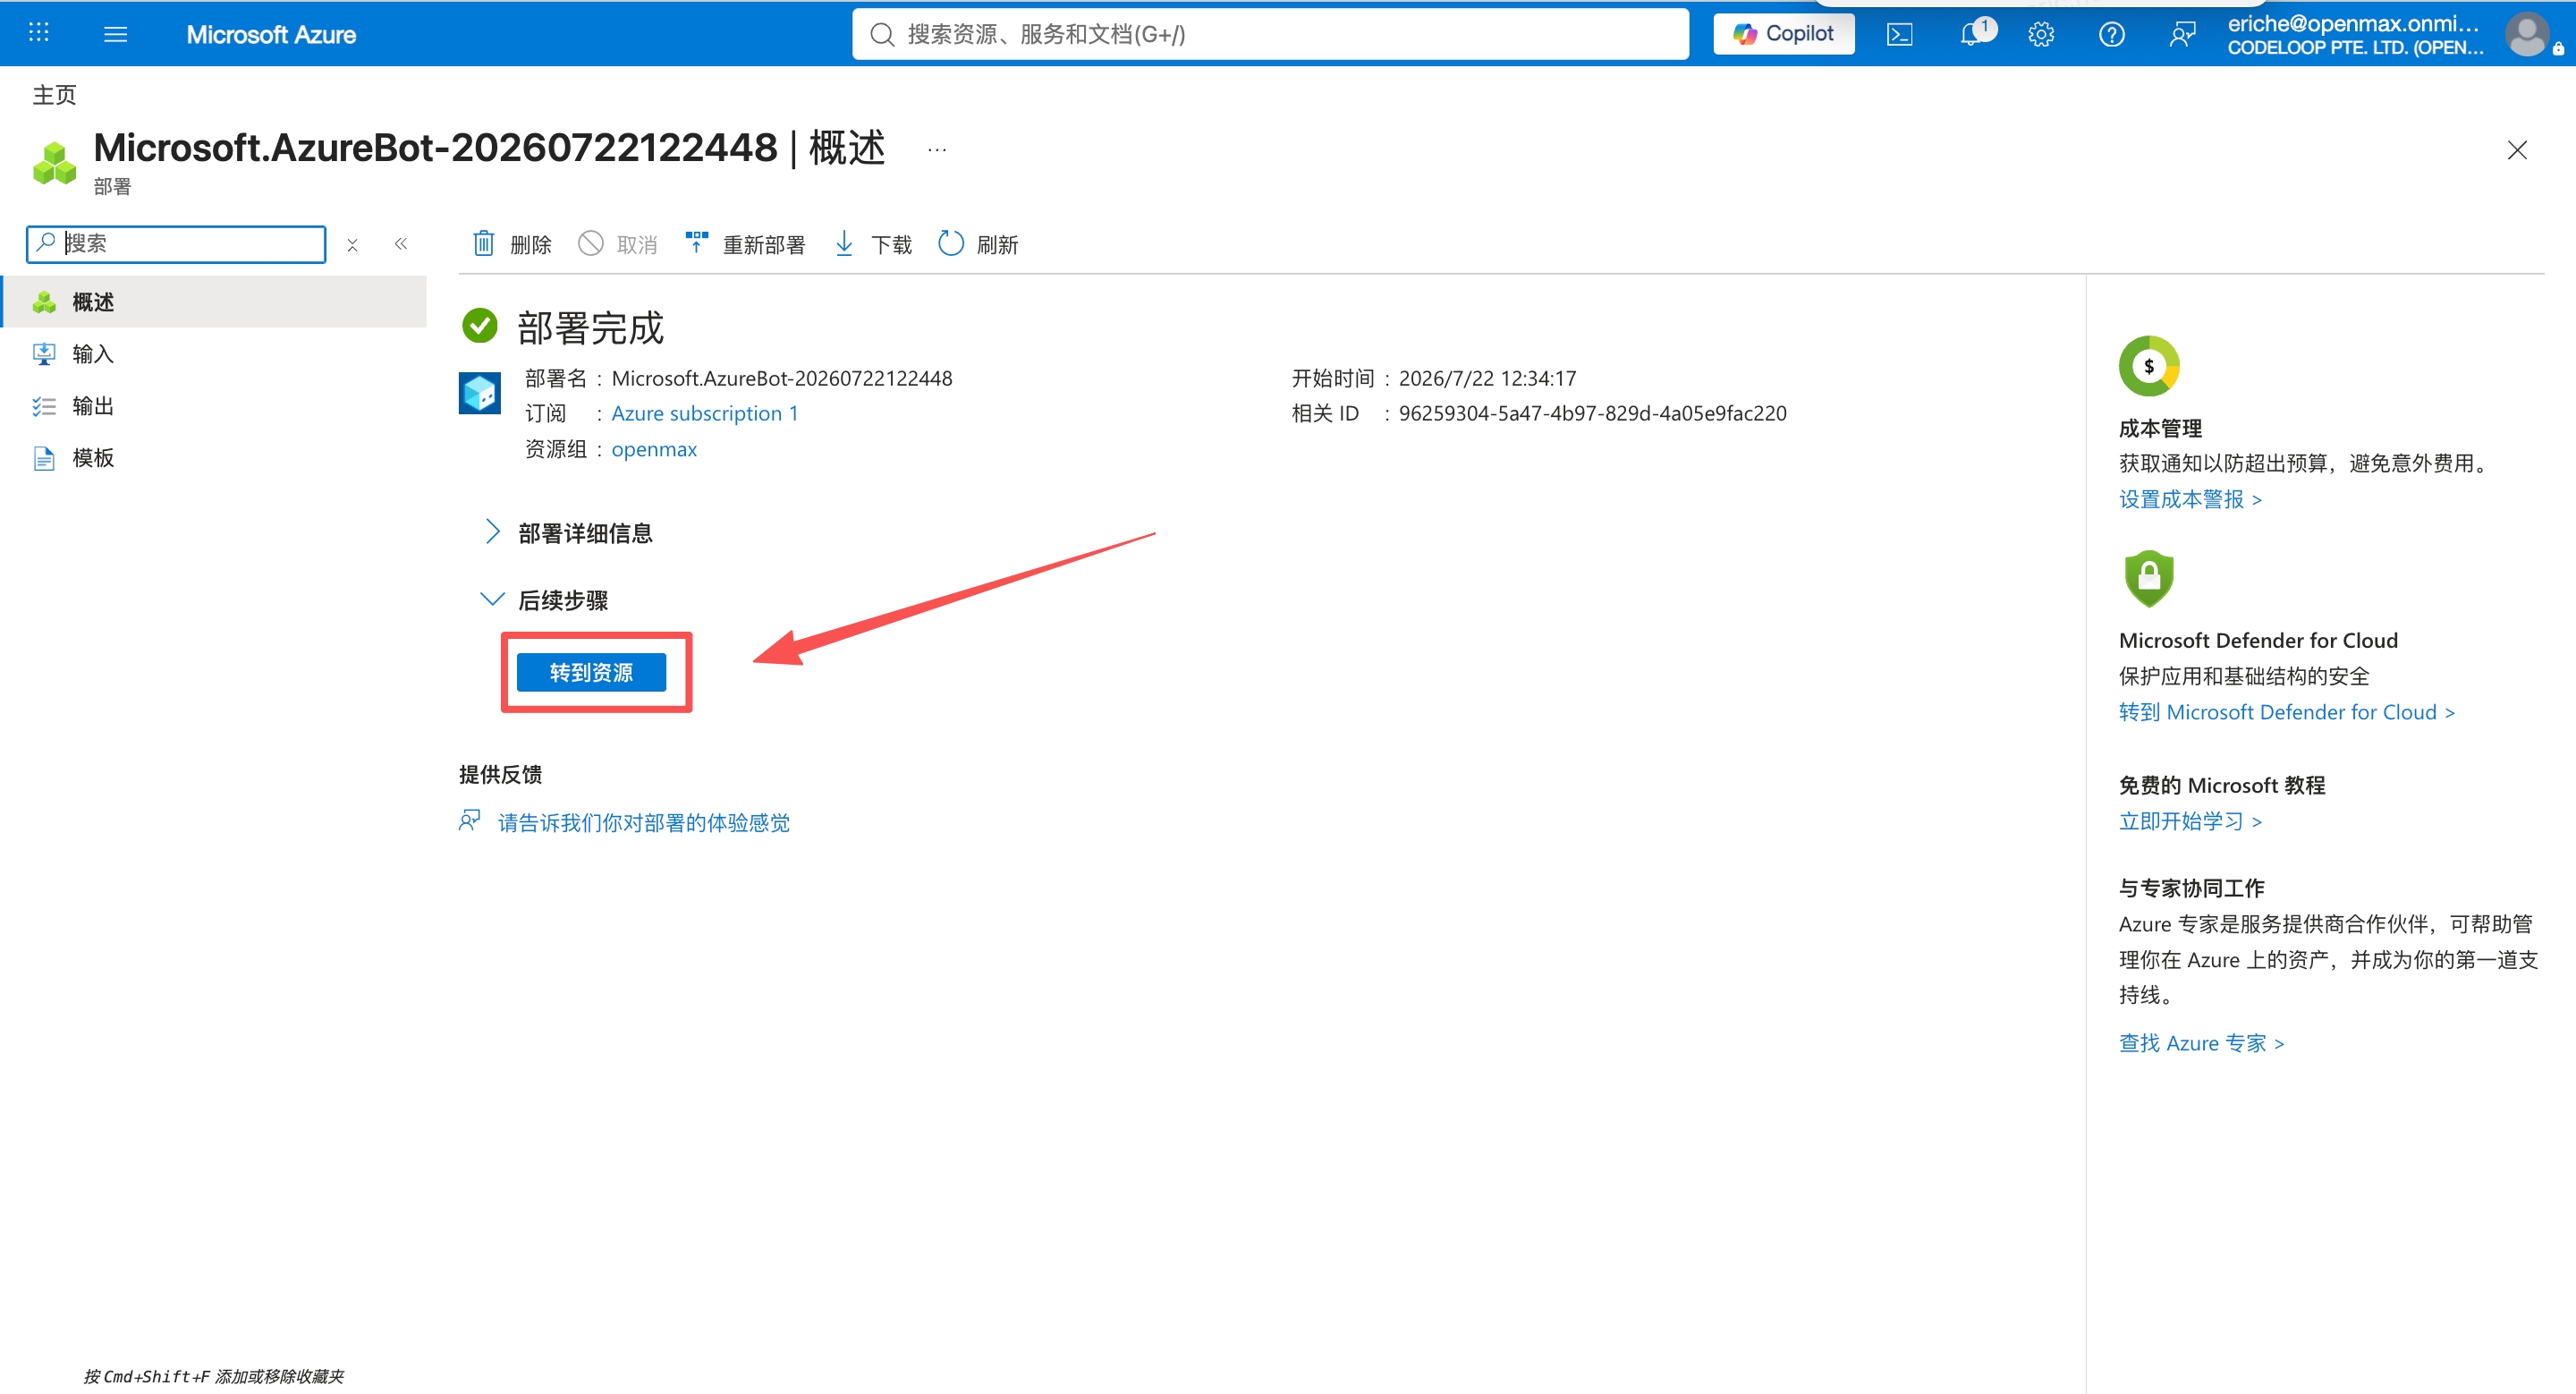The width and height of the screenshot is (2576, 1394).
Task: Click the 转到资源 button
Action: [591, 672]
